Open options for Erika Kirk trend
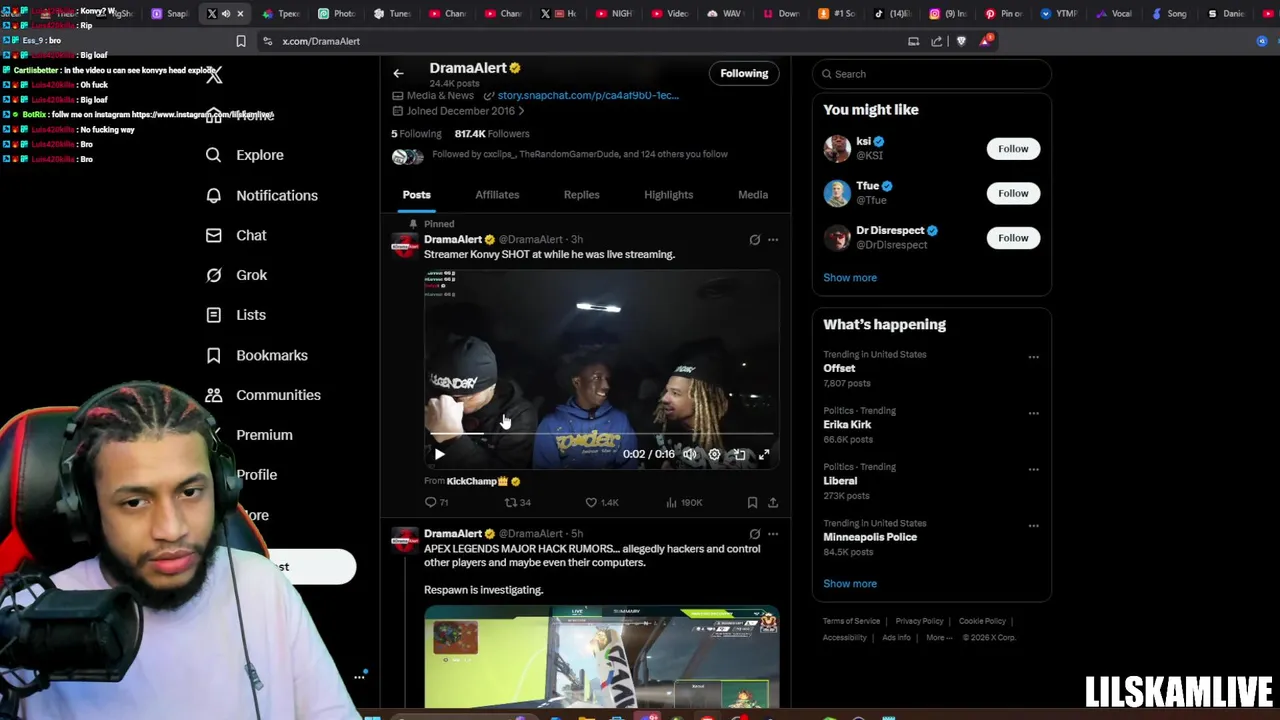Screen dimensions: 1280x720 [x=1034, y=413]
